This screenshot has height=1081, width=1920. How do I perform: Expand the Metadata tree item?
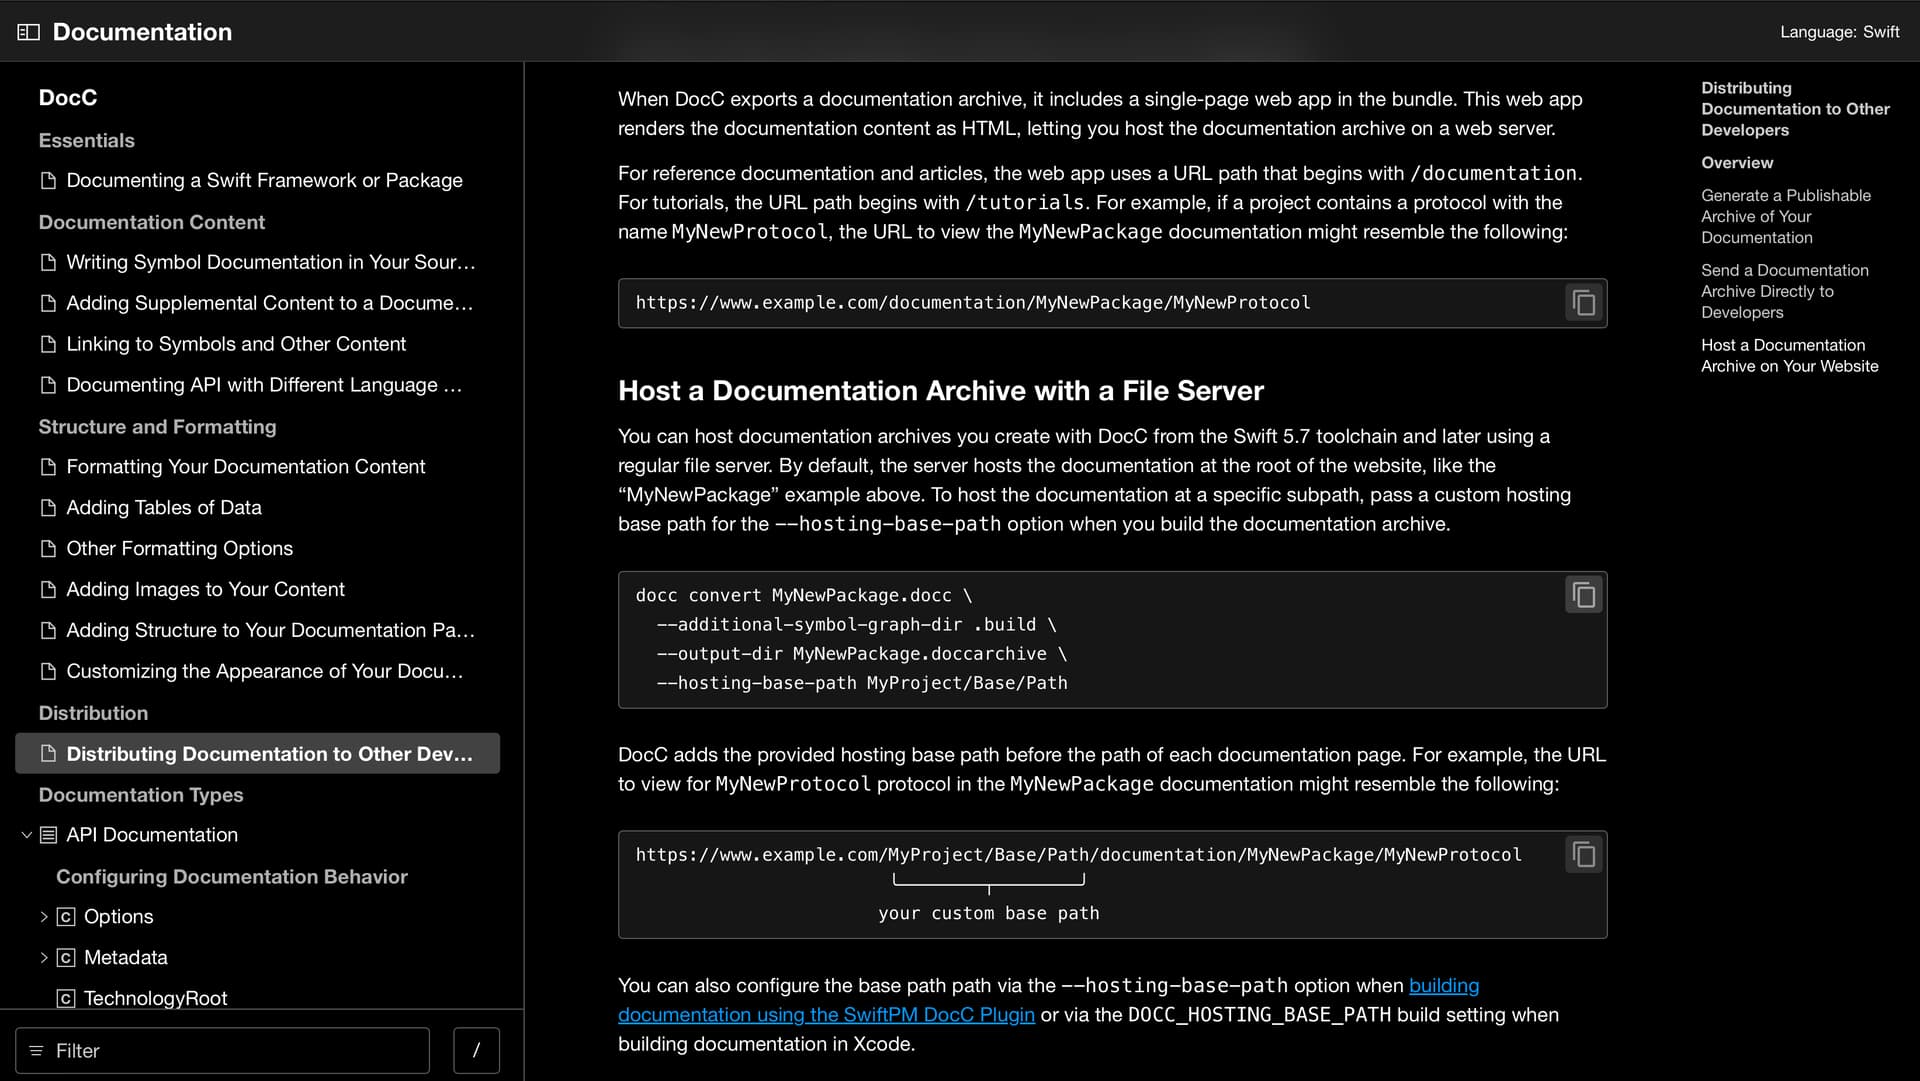coord(44,958)
